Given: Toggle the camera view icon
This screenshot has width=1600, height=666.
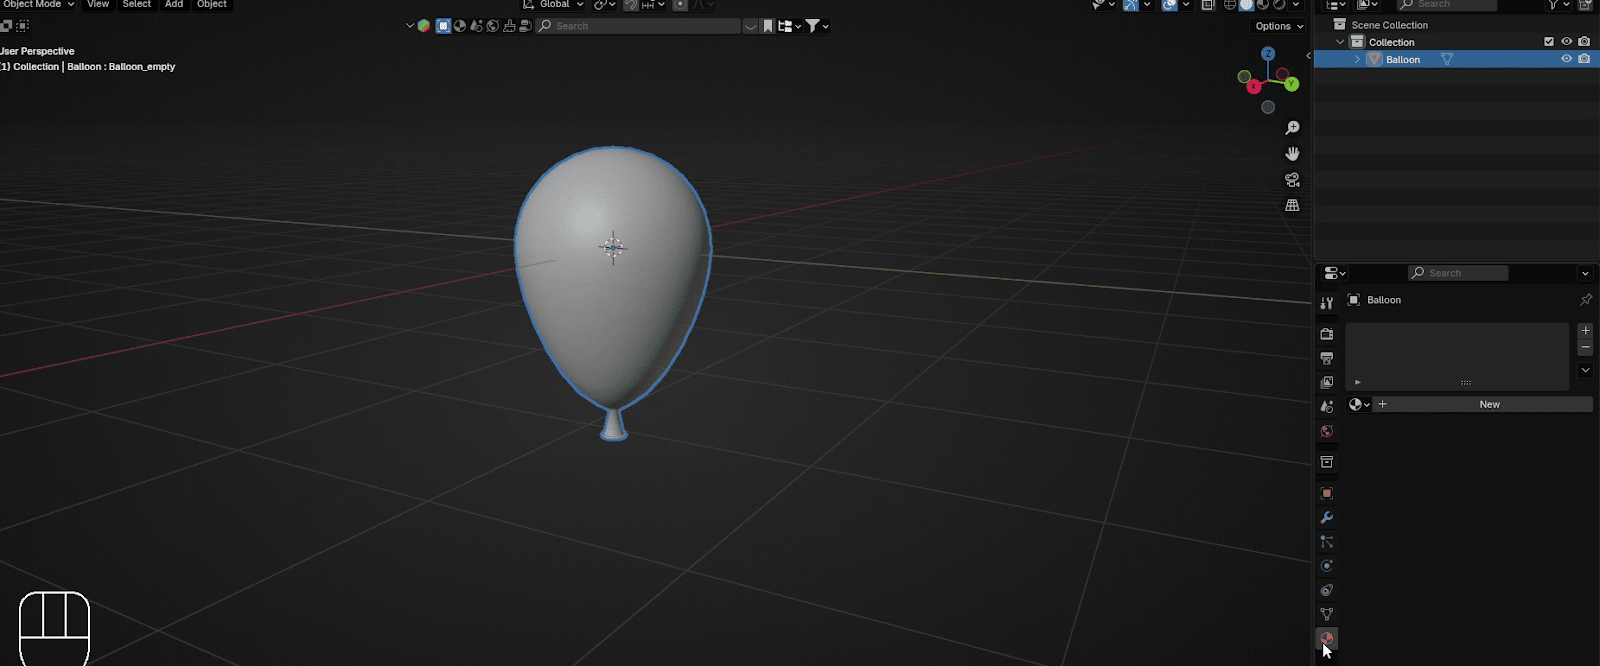Looking at the screenshot, I should [x=1292, y=180].
